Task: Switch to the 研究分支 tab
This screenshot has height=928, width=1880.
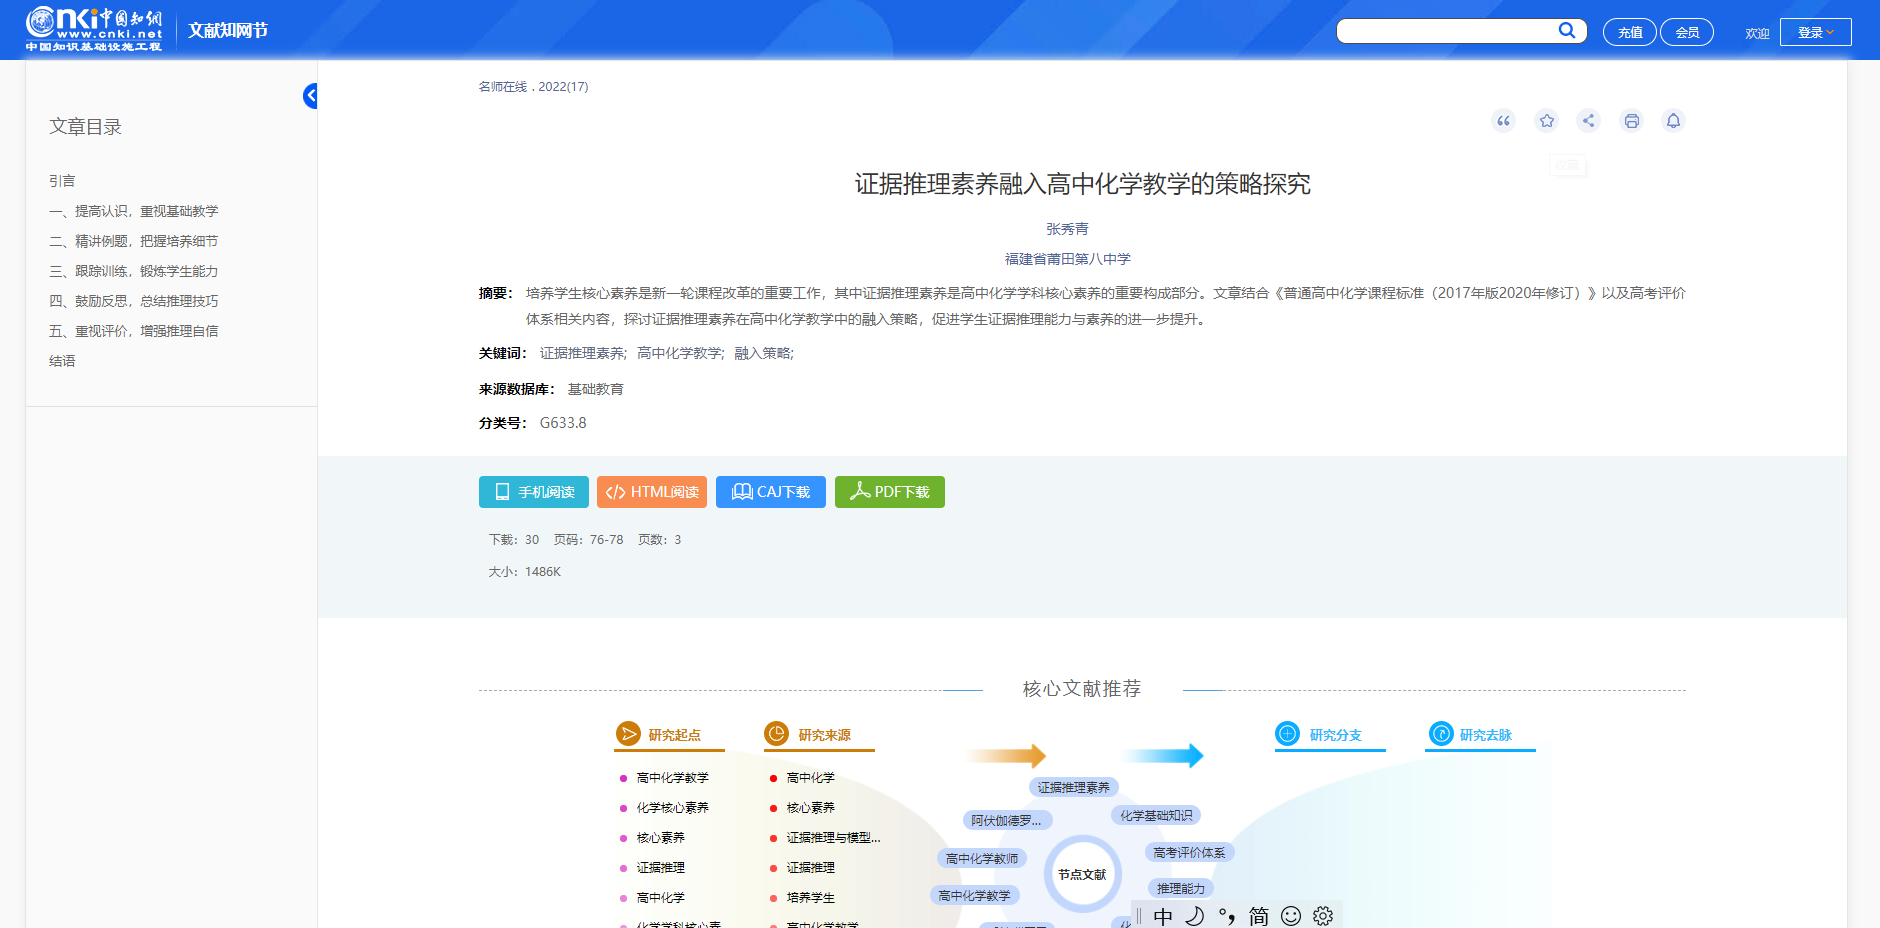Action: tap(1334, 735)
